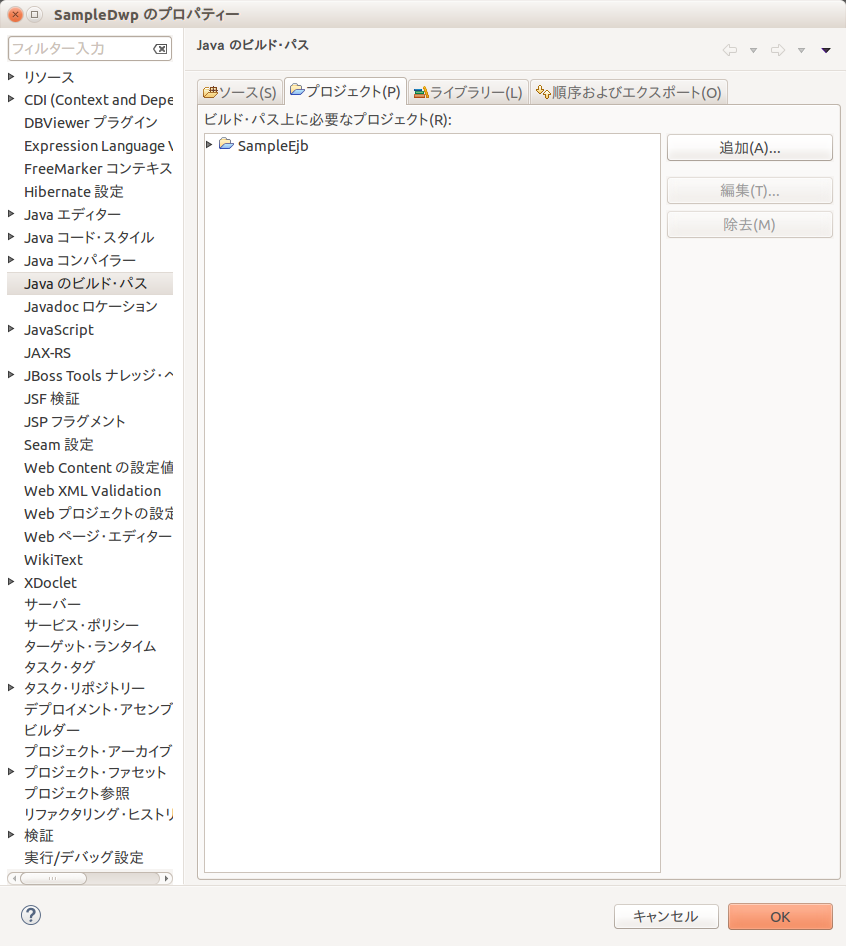Expand the 検証 section in the sidebar

point(11,834)
